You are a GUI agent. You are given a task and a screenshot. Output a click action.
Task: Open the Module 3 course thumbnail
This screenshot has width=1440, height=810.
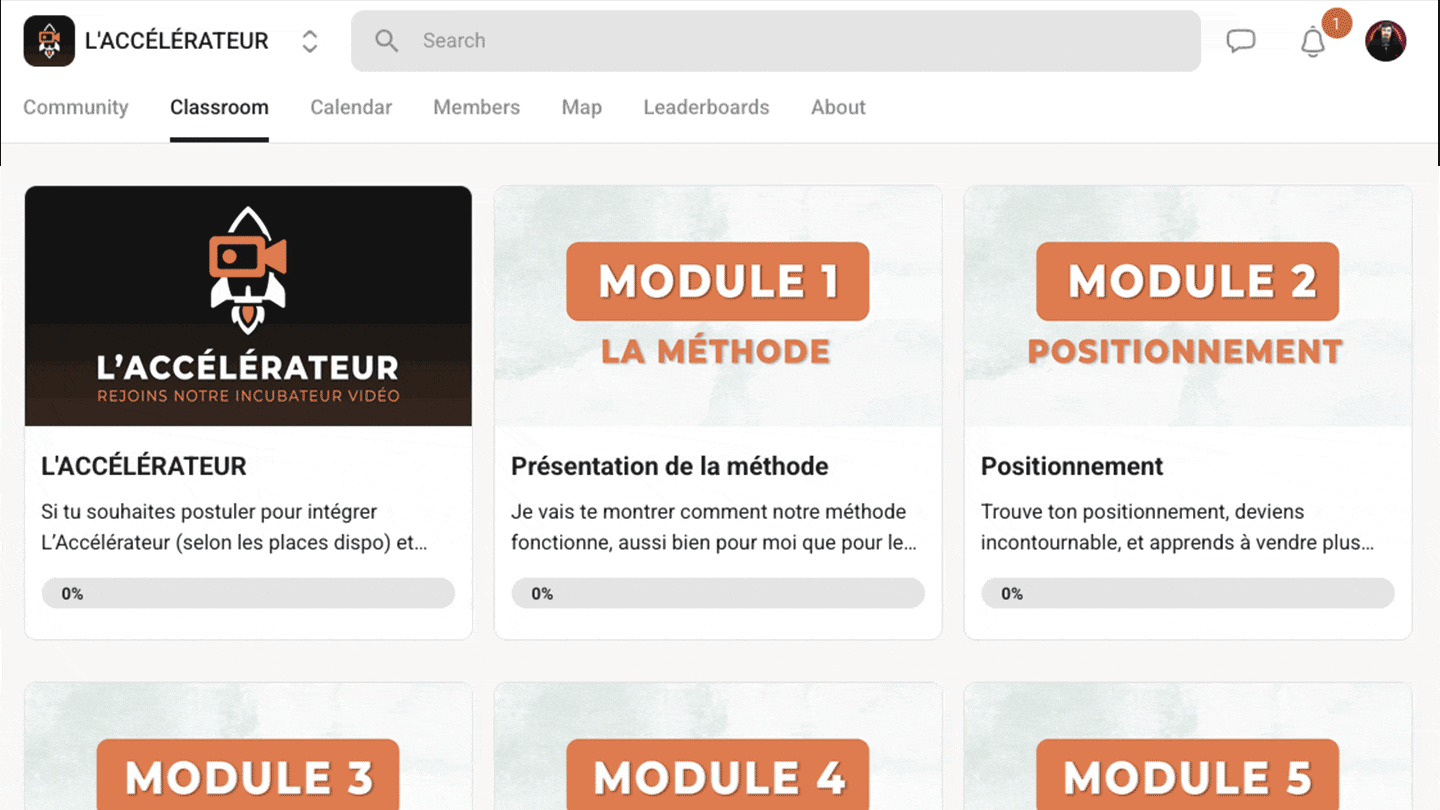tap(248, 746)
